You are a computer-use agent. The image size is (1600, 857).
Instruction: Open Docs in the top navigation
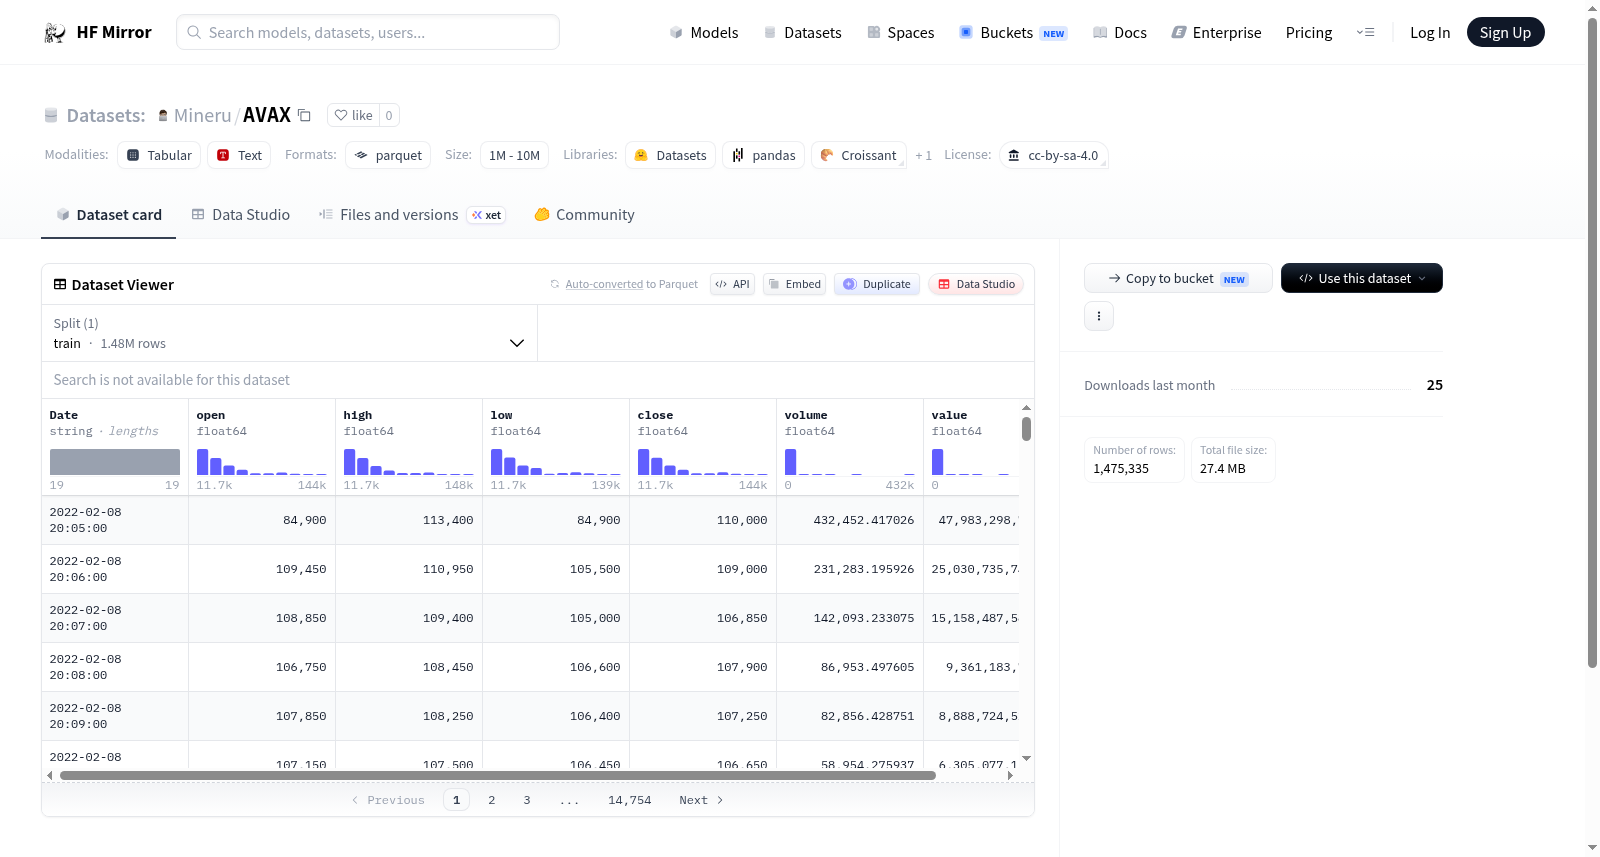(1119, 33)
